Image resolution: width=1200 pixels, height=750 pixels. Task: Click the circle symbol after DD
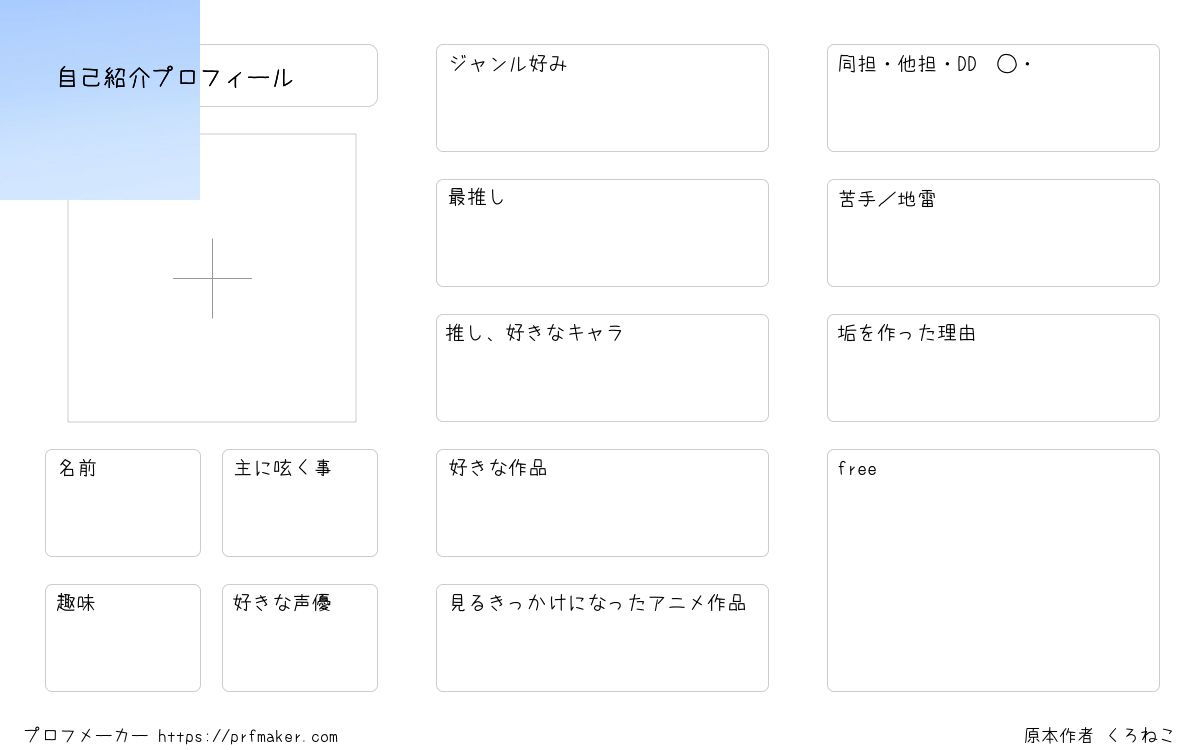pos(1007,64)
